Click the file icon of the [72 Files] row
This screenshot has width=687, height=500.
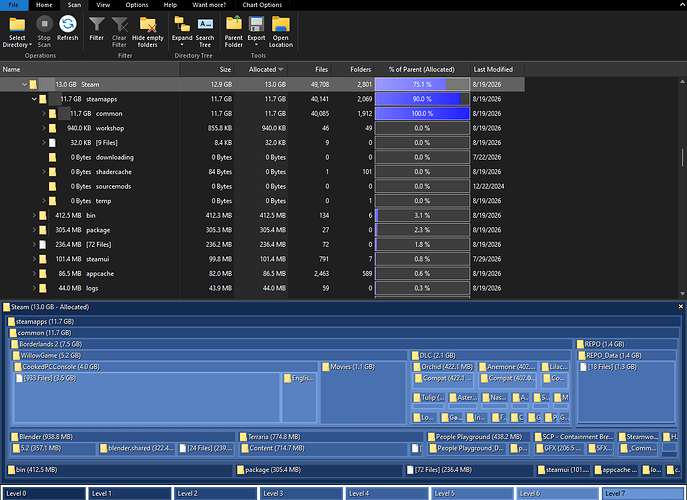pyautogui.click(x=42, y=245)
